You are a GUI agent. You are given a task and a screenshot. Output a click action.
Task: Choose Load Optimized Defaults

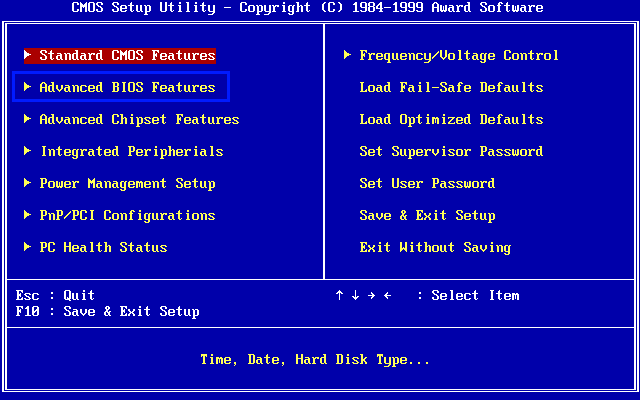451,119
